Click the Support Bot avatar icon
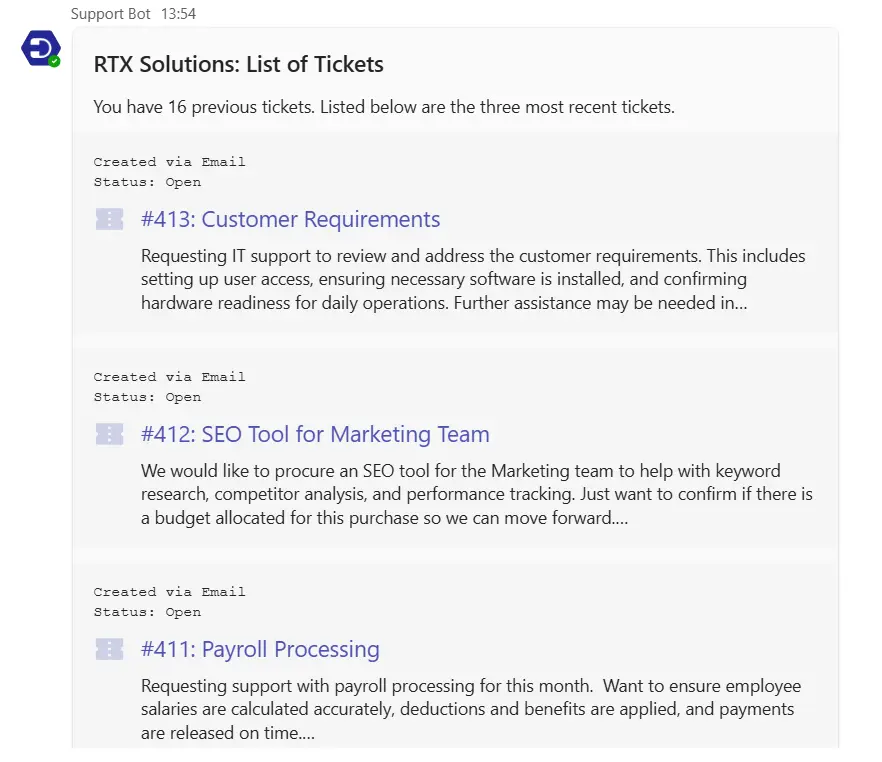 coord(40,48)
